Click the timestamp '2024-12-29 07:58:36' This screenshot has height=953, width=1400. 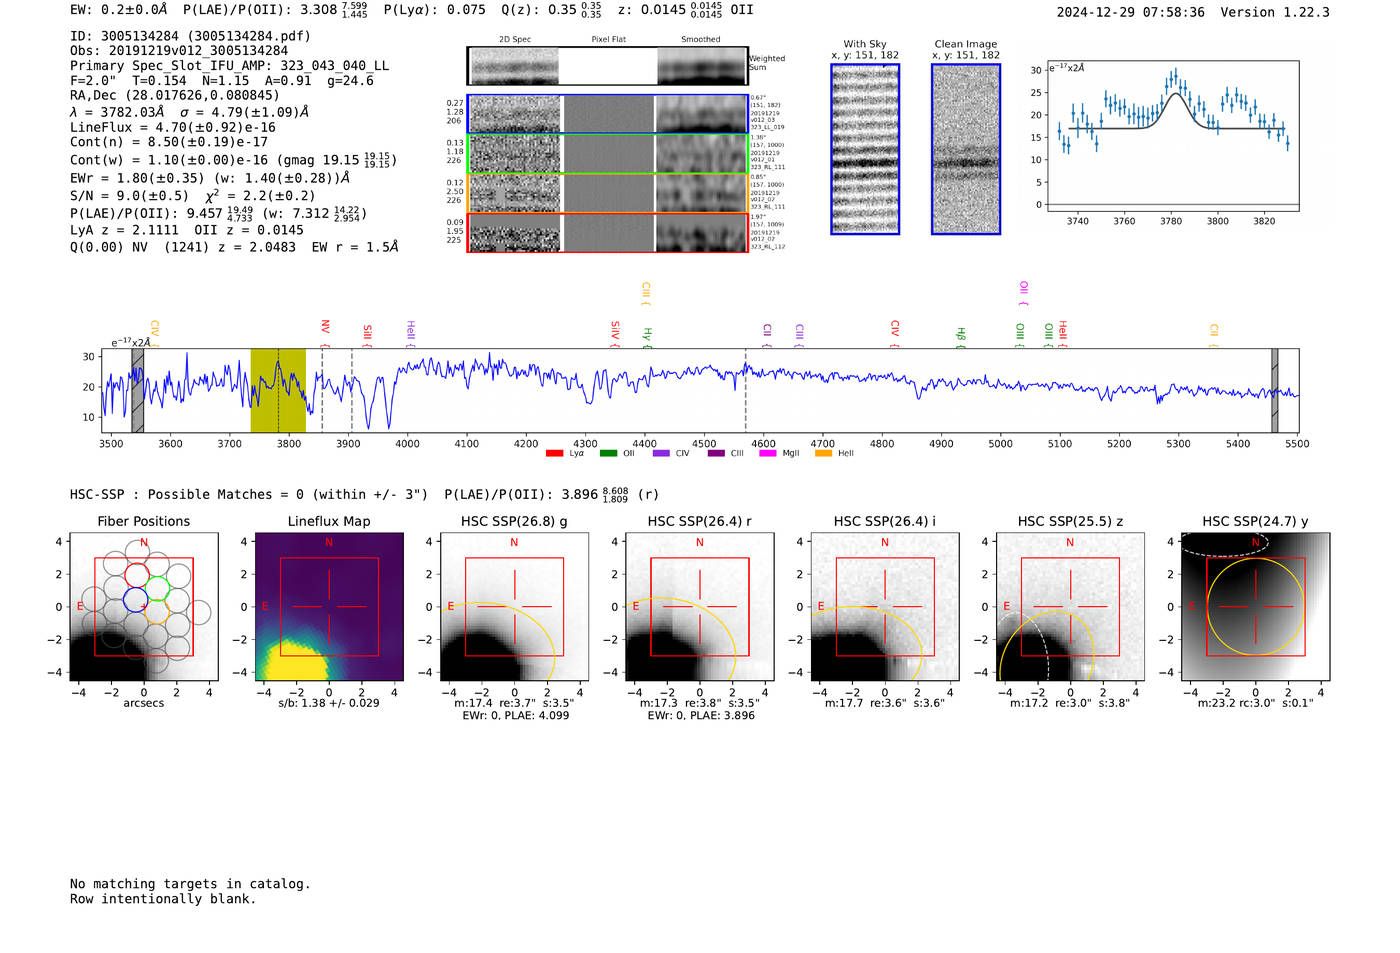pos(1131,12)
